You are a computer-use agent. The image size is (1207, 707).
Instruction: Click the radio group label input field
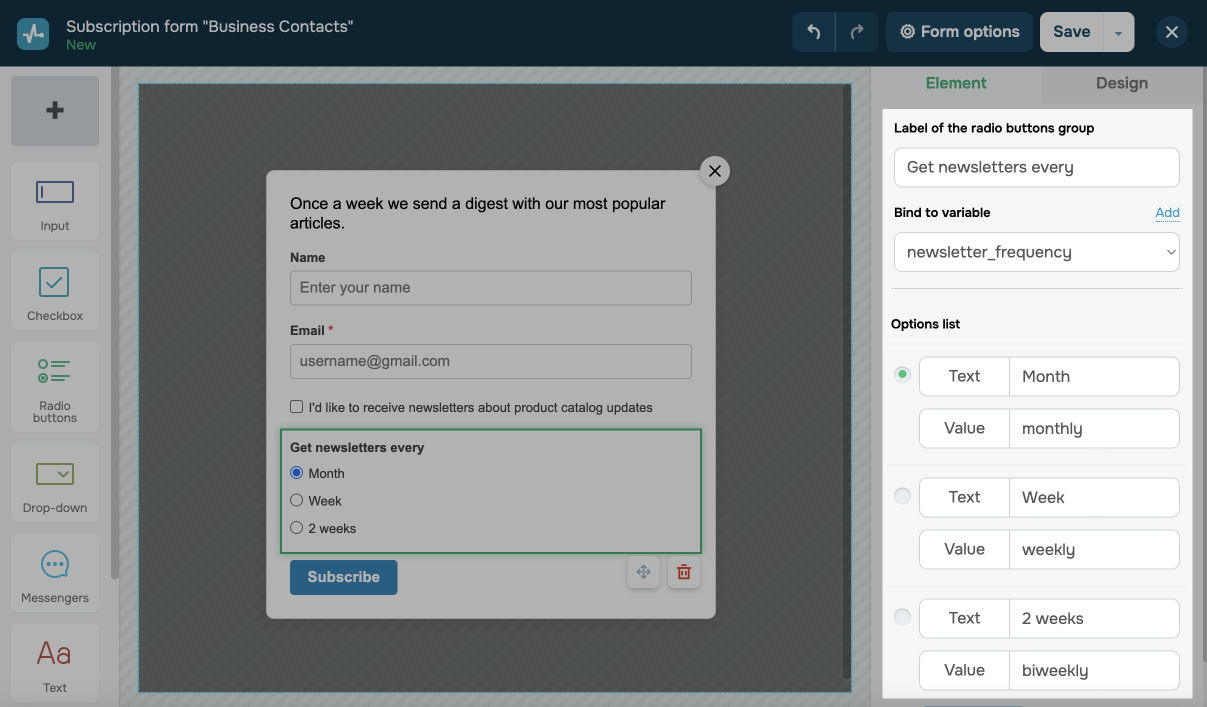pos(1036,167)
